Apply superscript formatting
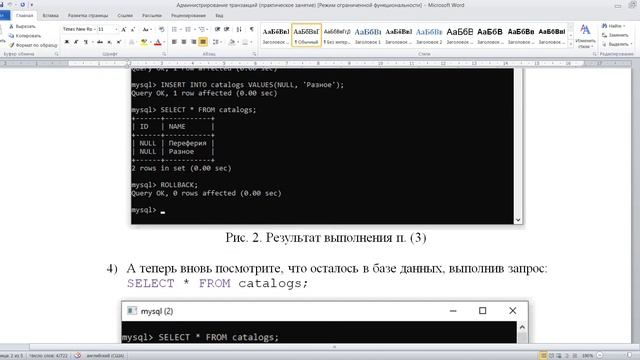Screen dimensions: 640x360 point(119,42)
